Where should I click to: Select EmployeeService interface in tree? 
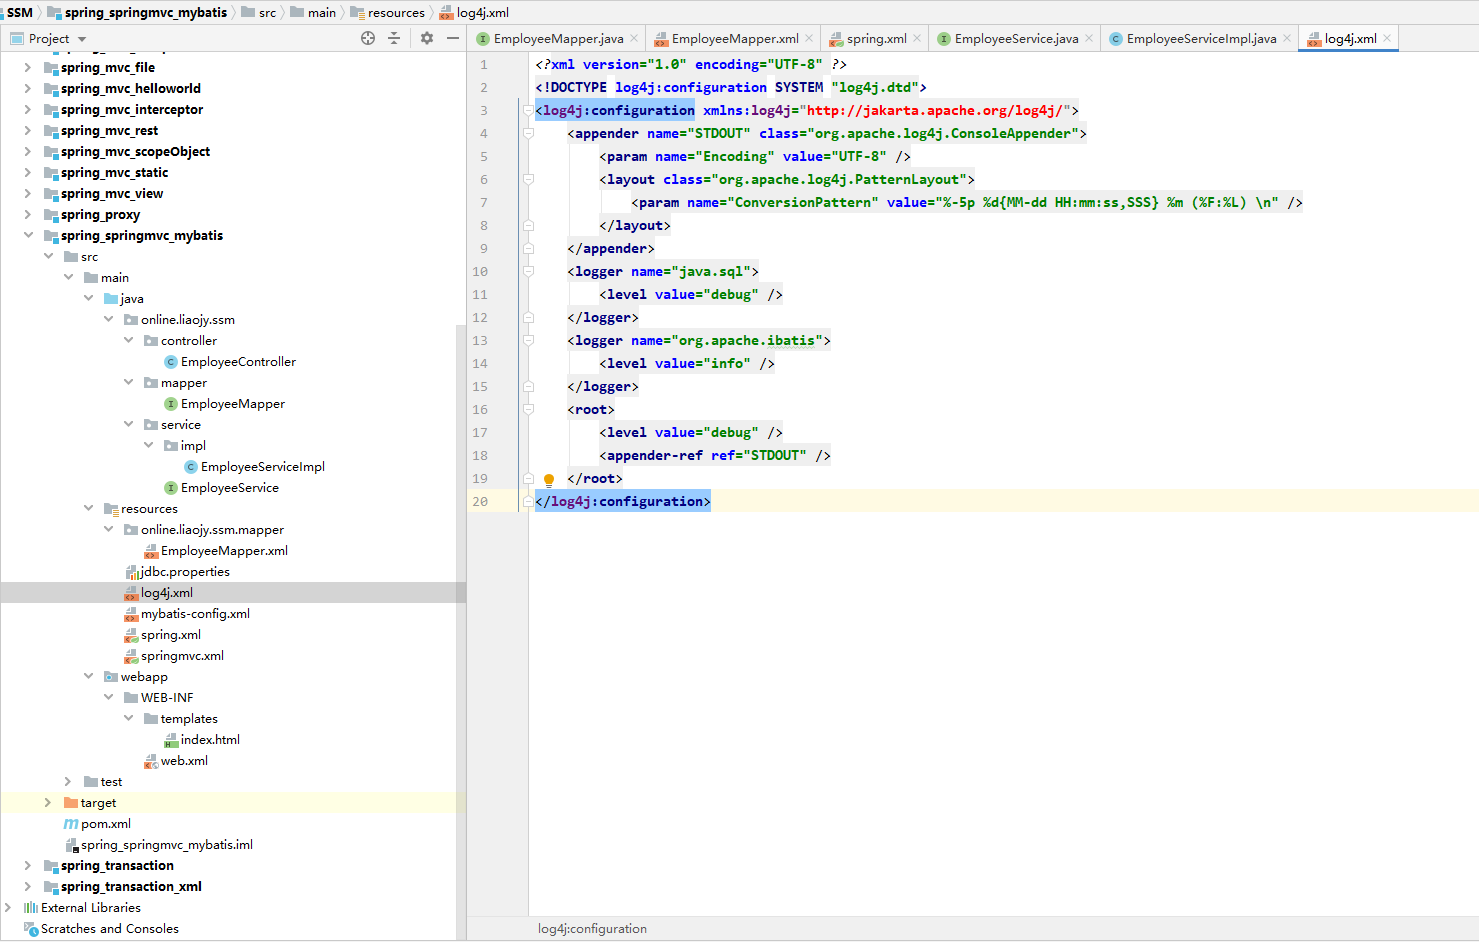(x=230, y=488)
